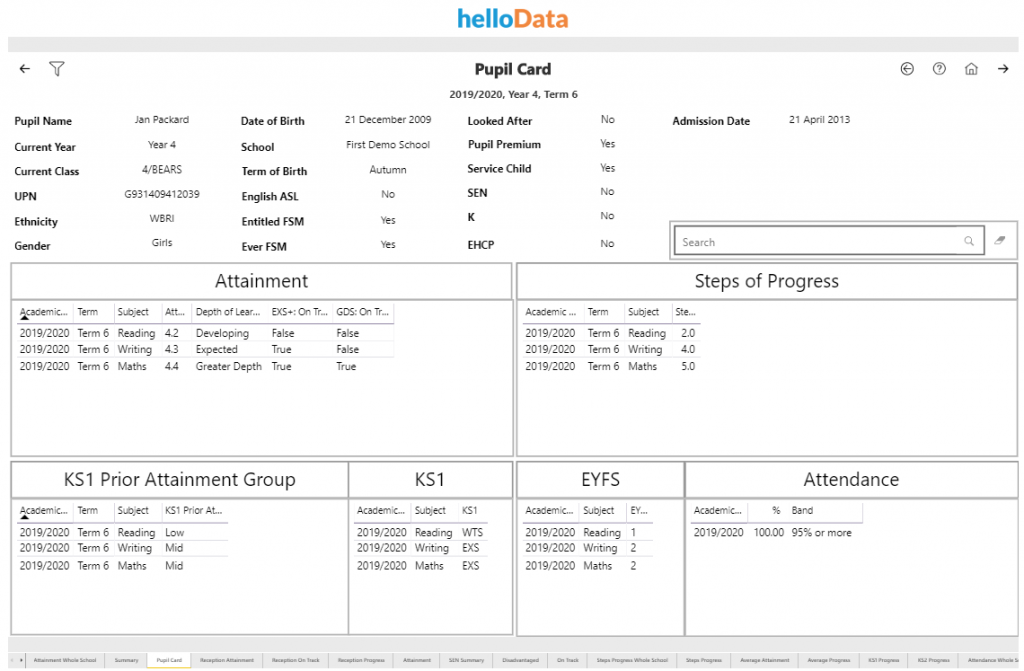Switch to the Summary tab
This screenshot has height=671, width=1024.
pos(126,660)
